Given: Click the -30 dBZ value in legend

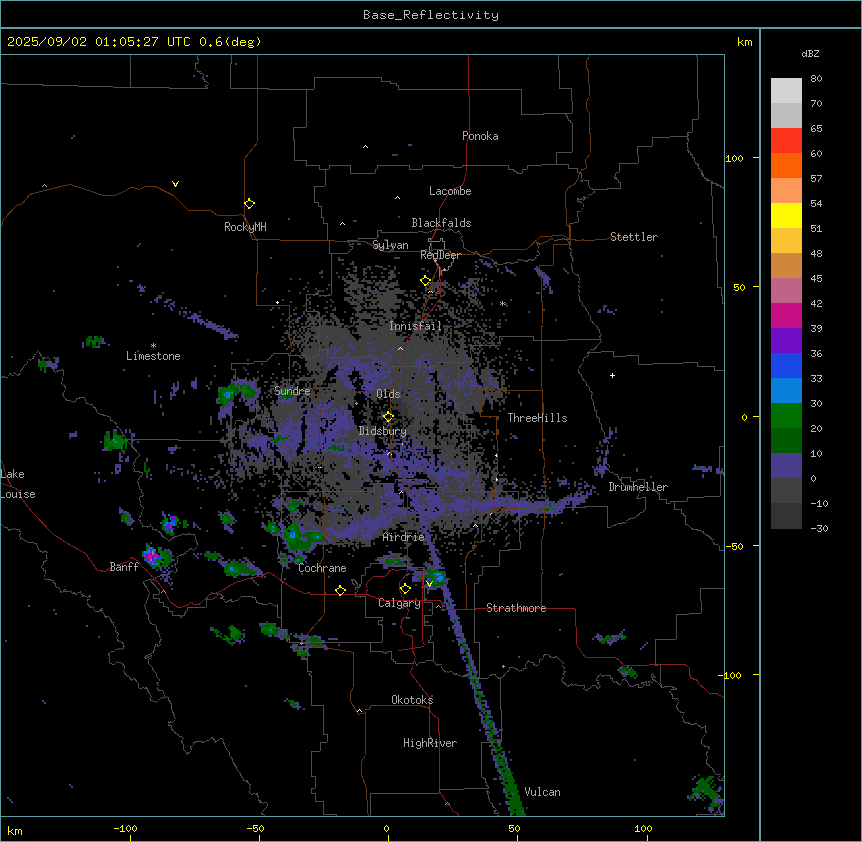Looking at the screenshot, I should click(x=819, y=528).
